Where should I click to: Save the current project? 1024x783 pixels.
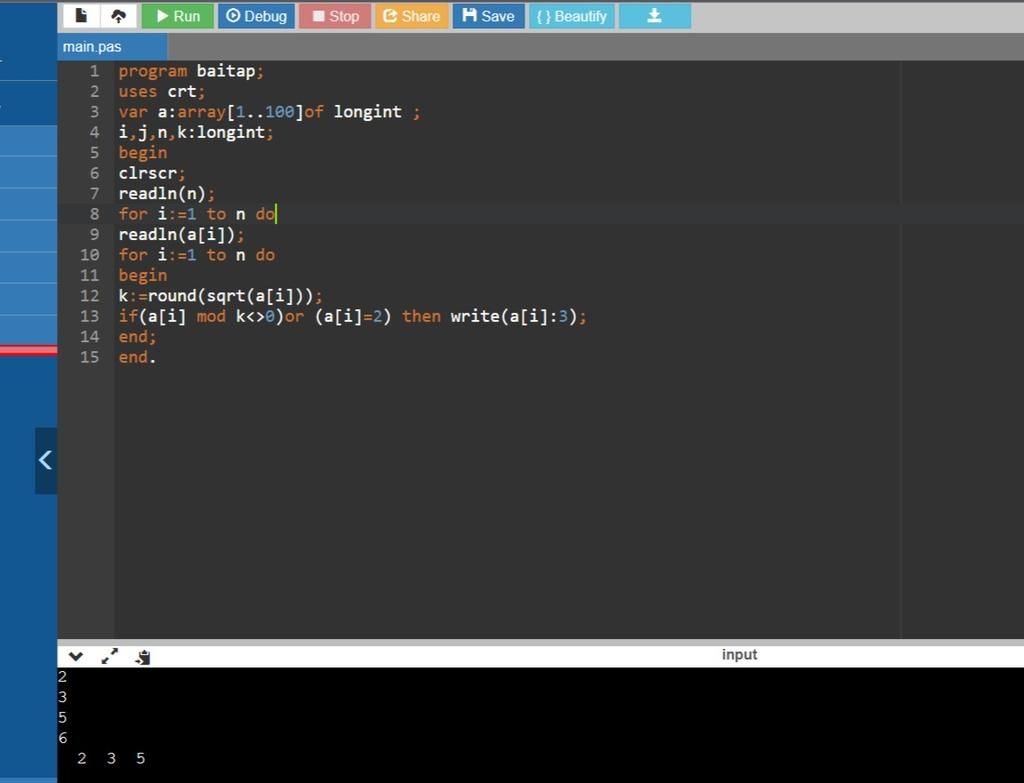(x=488, y=16)
